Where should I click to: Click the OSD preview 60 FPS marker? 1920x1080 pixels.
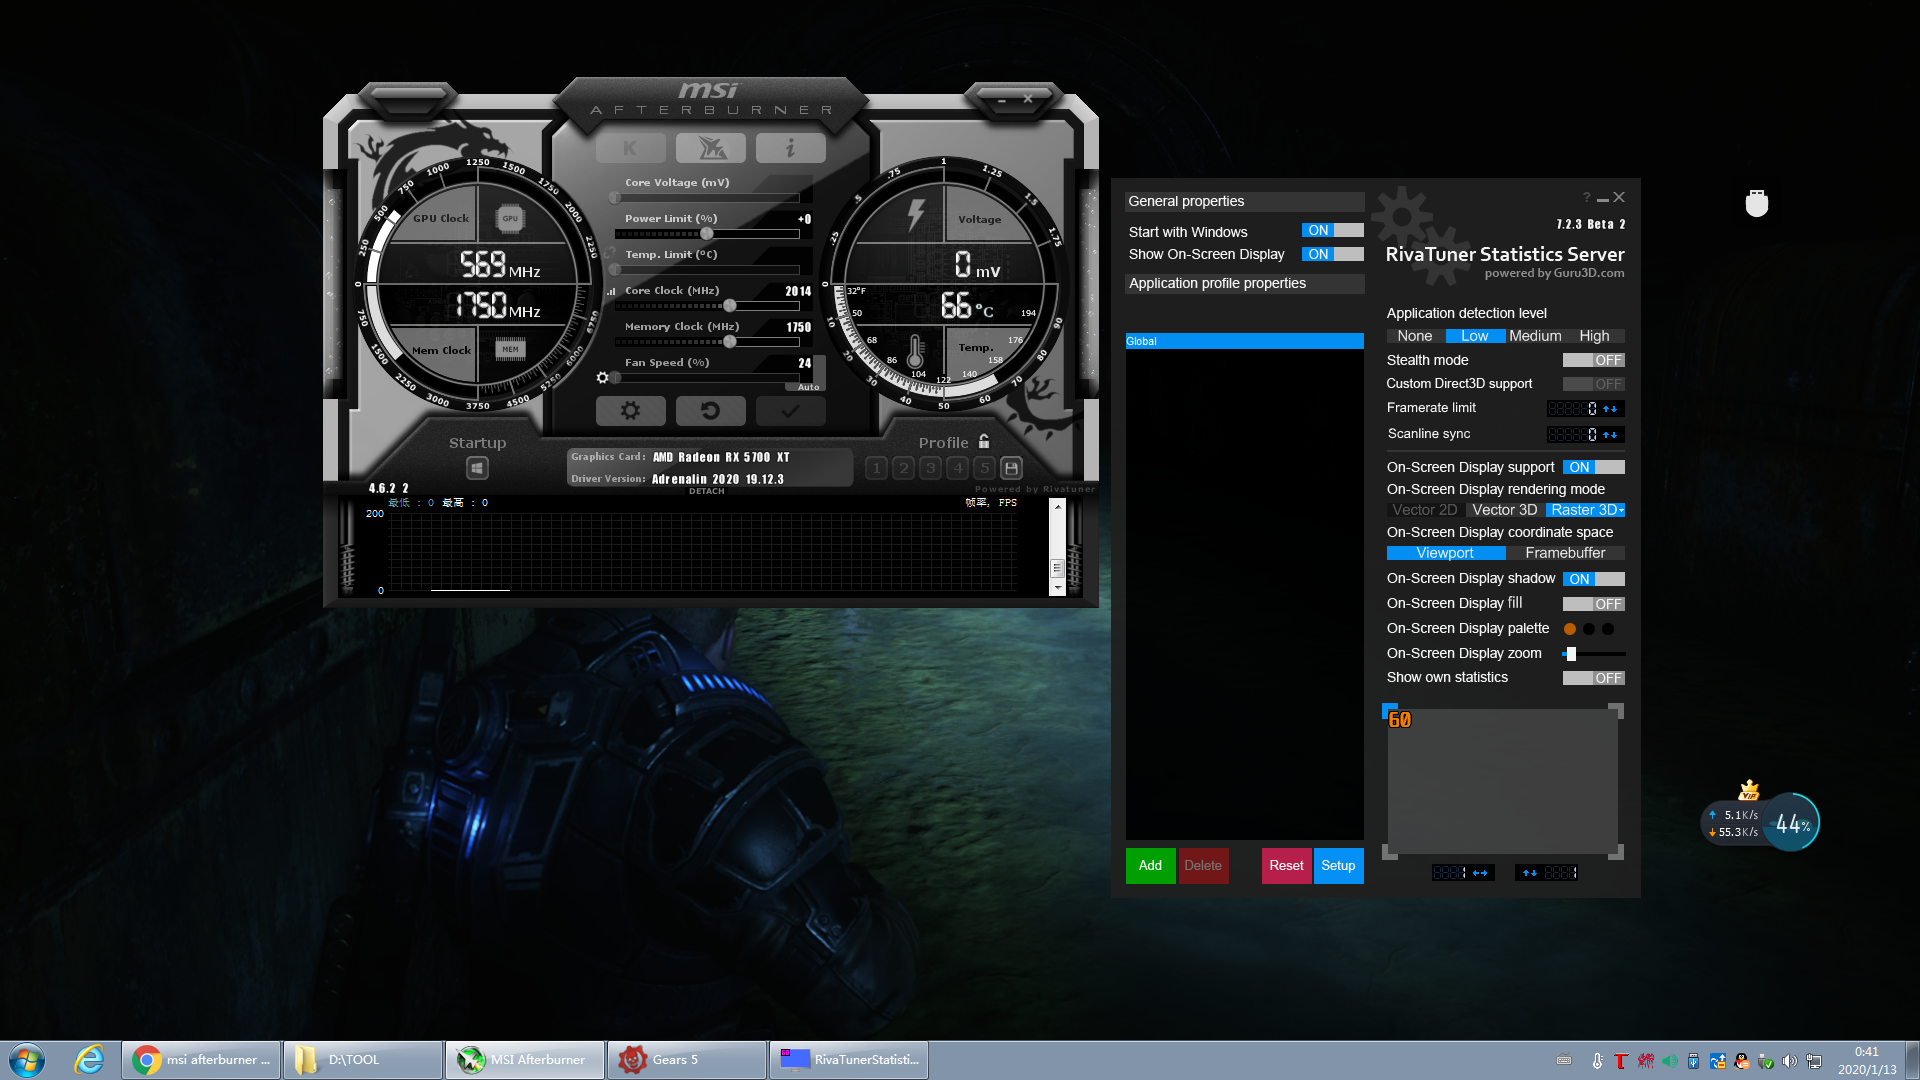coord(1399,720)
